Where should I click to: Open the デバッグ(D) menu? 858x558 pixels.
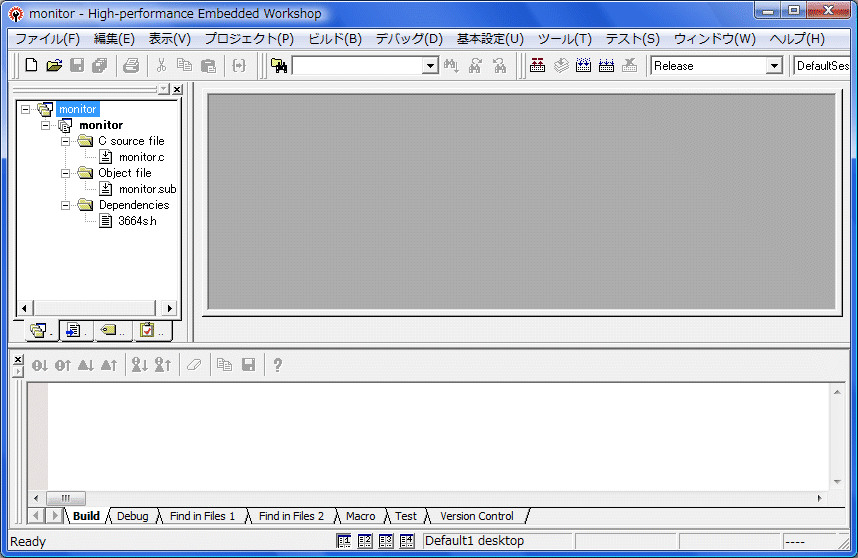[409, 39]
